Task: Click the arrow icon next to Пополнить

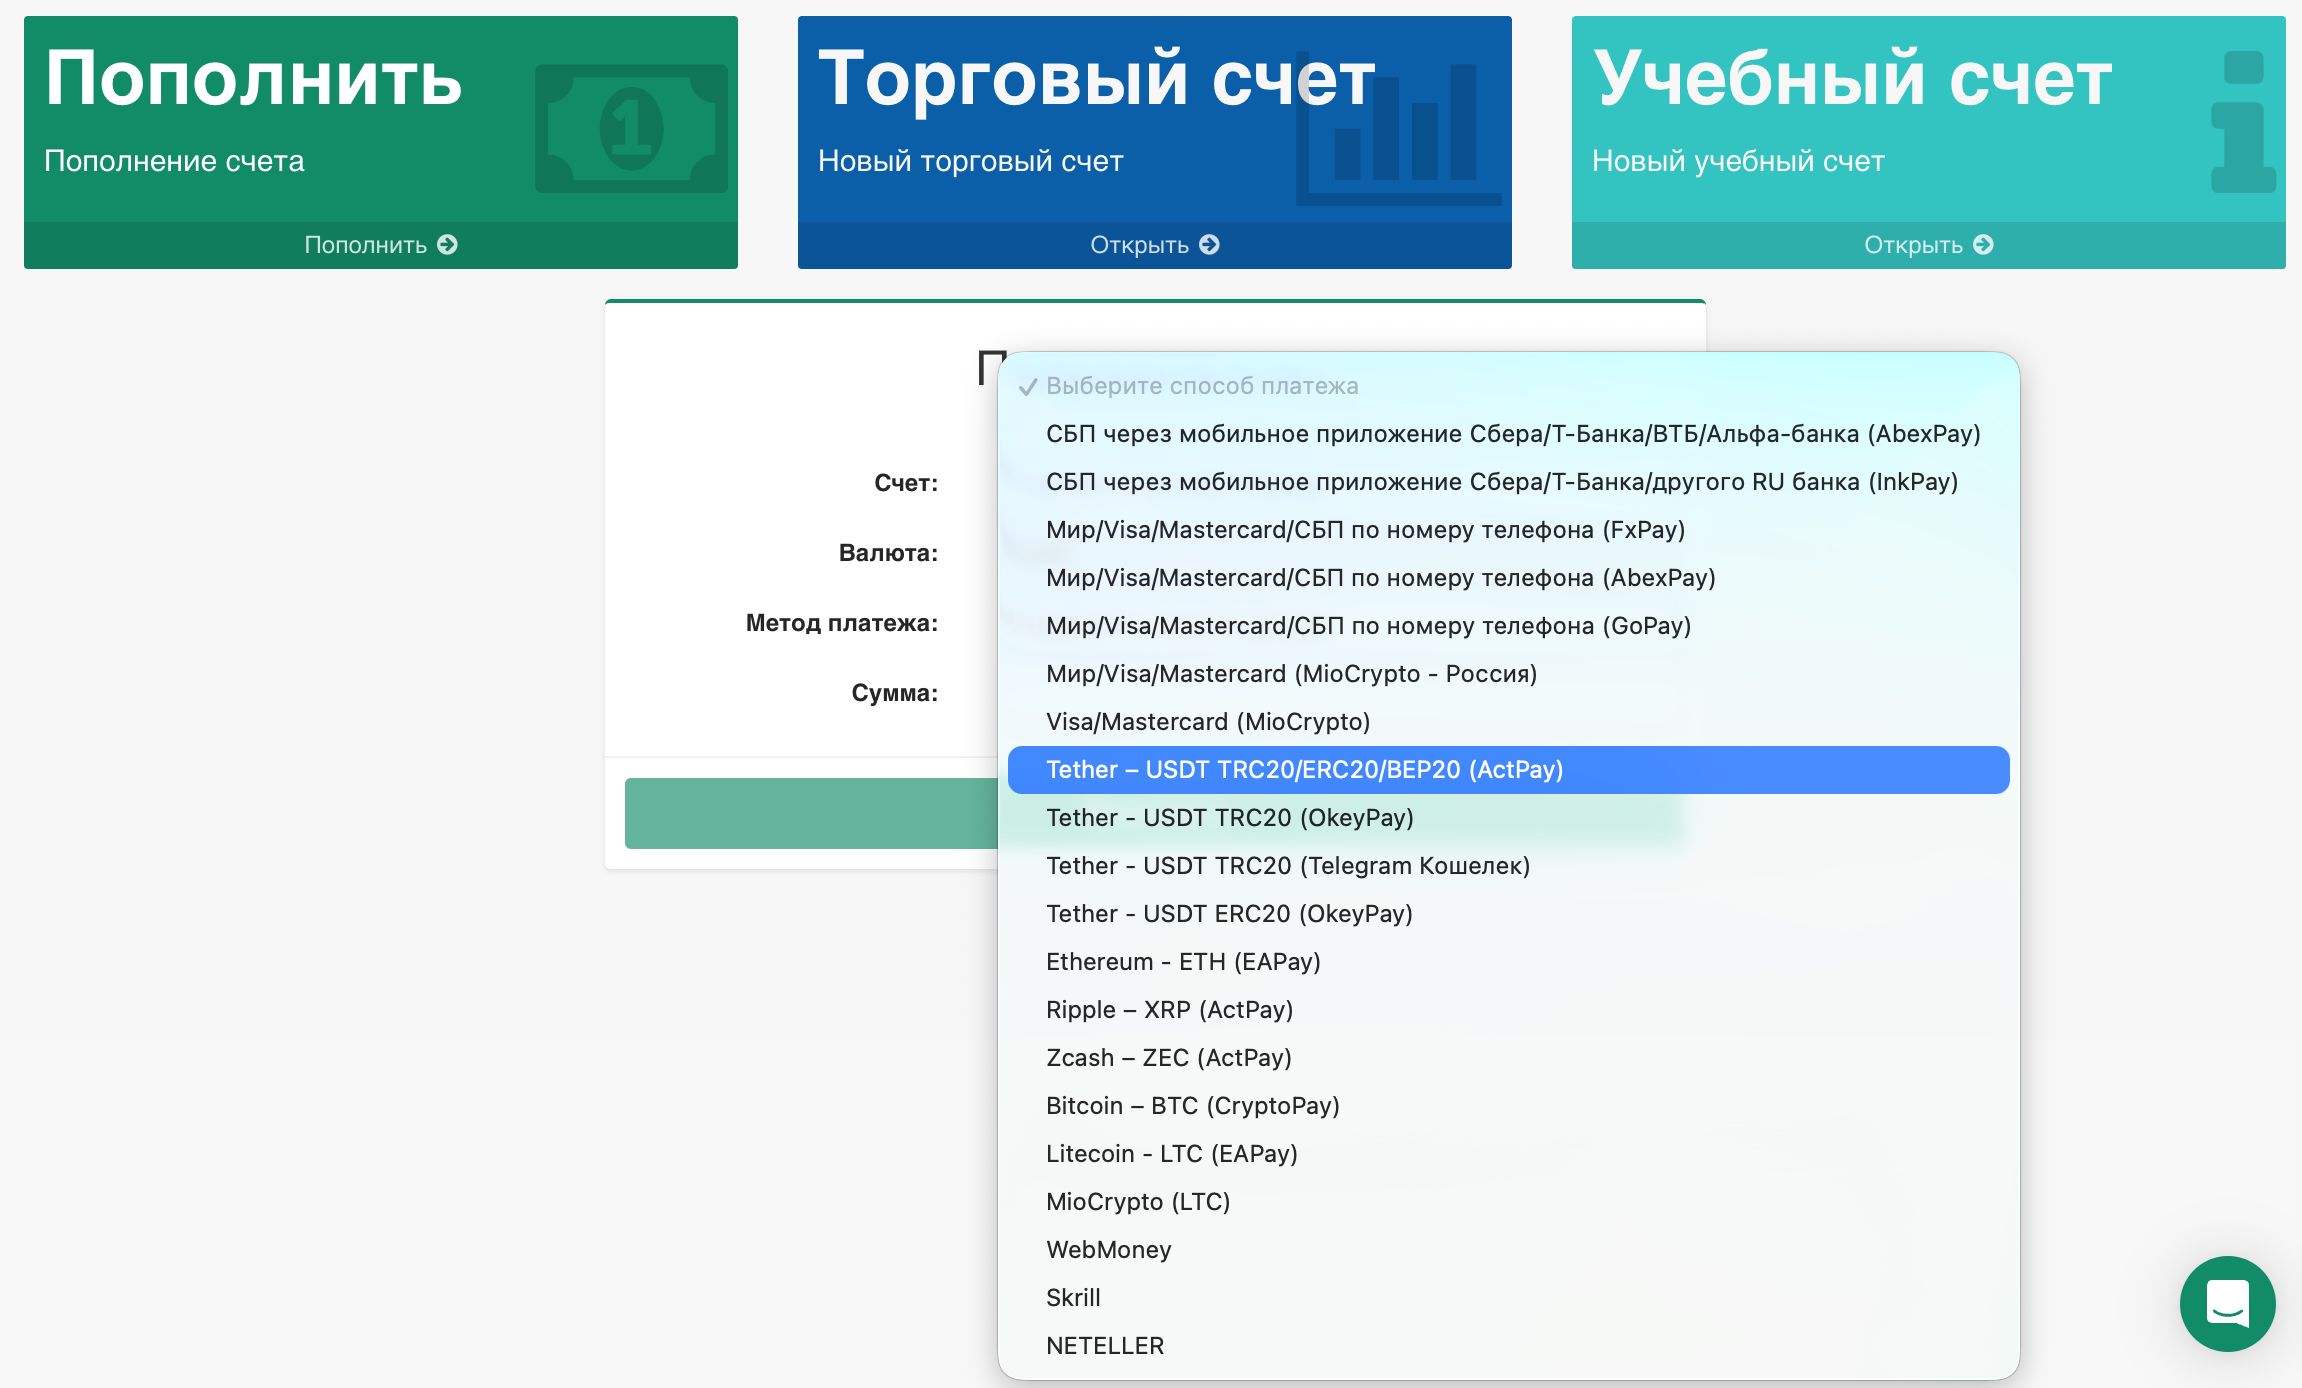Action: 447,245
